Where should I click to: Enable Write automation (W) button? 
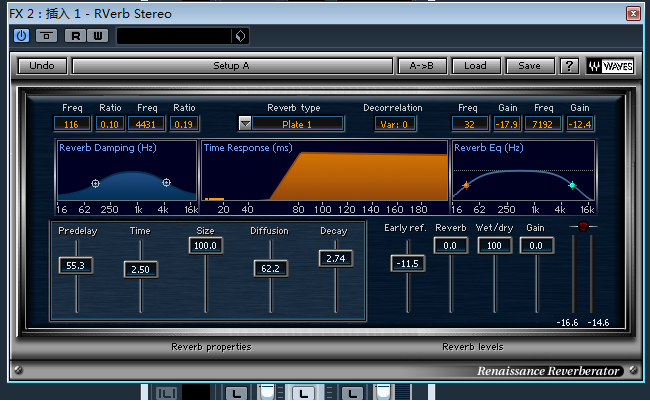pos(97,36)
